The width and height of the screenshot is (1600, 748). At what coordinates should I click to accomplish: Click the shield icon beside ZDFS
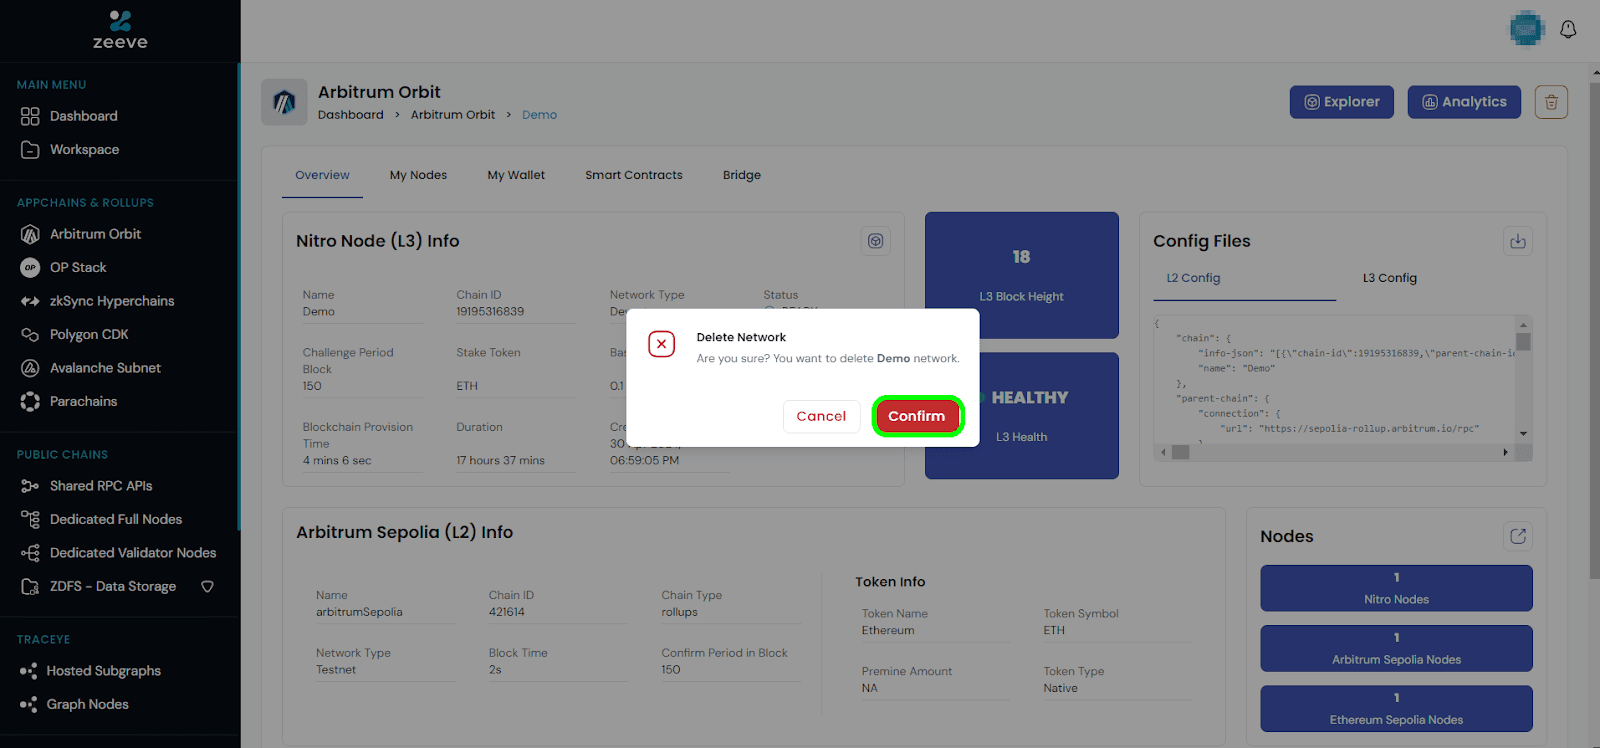coord(207,586)
